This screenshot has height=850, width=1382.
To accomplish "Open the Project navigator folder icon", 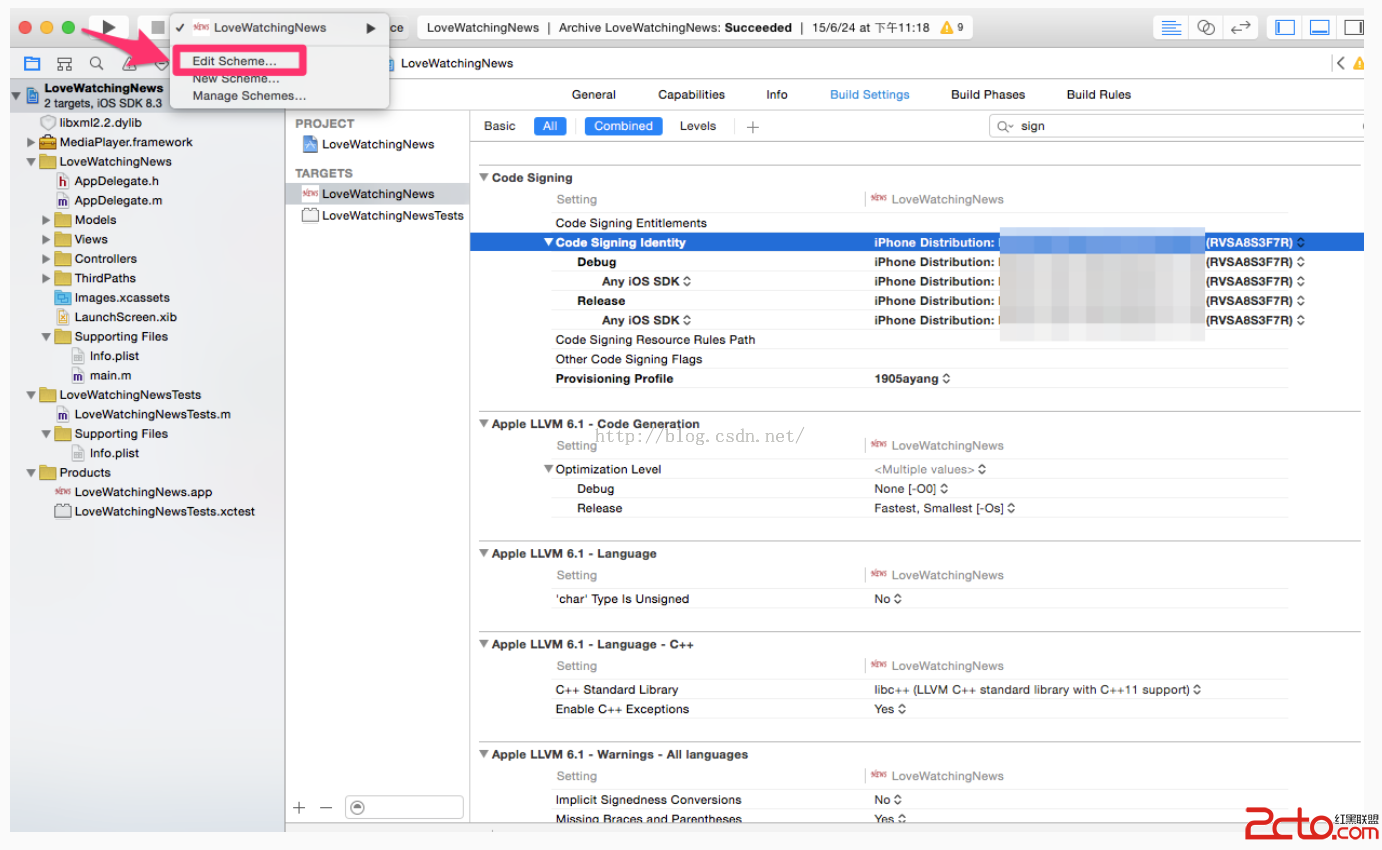I will click(32, 63).
